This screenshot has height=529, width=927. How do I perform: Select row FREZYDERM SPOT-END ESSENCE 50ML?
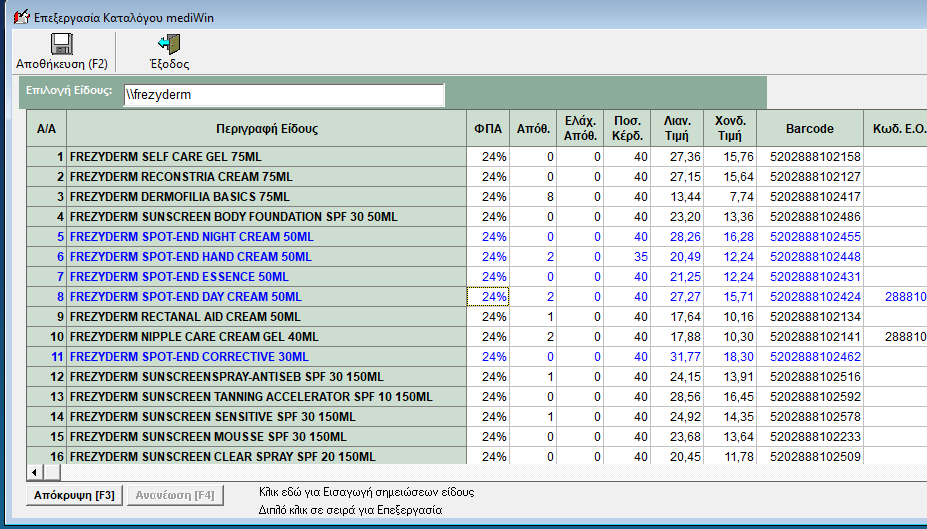(267, 277)
